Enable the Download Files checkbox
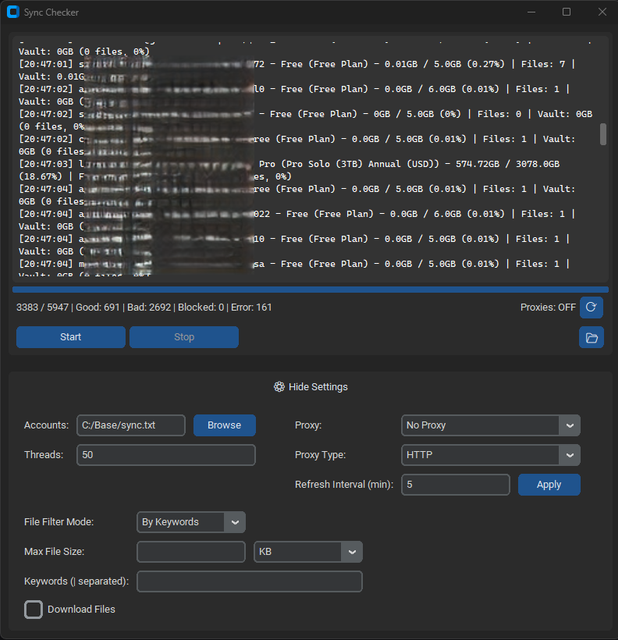The image size is (618, 640). coord(34,609)
